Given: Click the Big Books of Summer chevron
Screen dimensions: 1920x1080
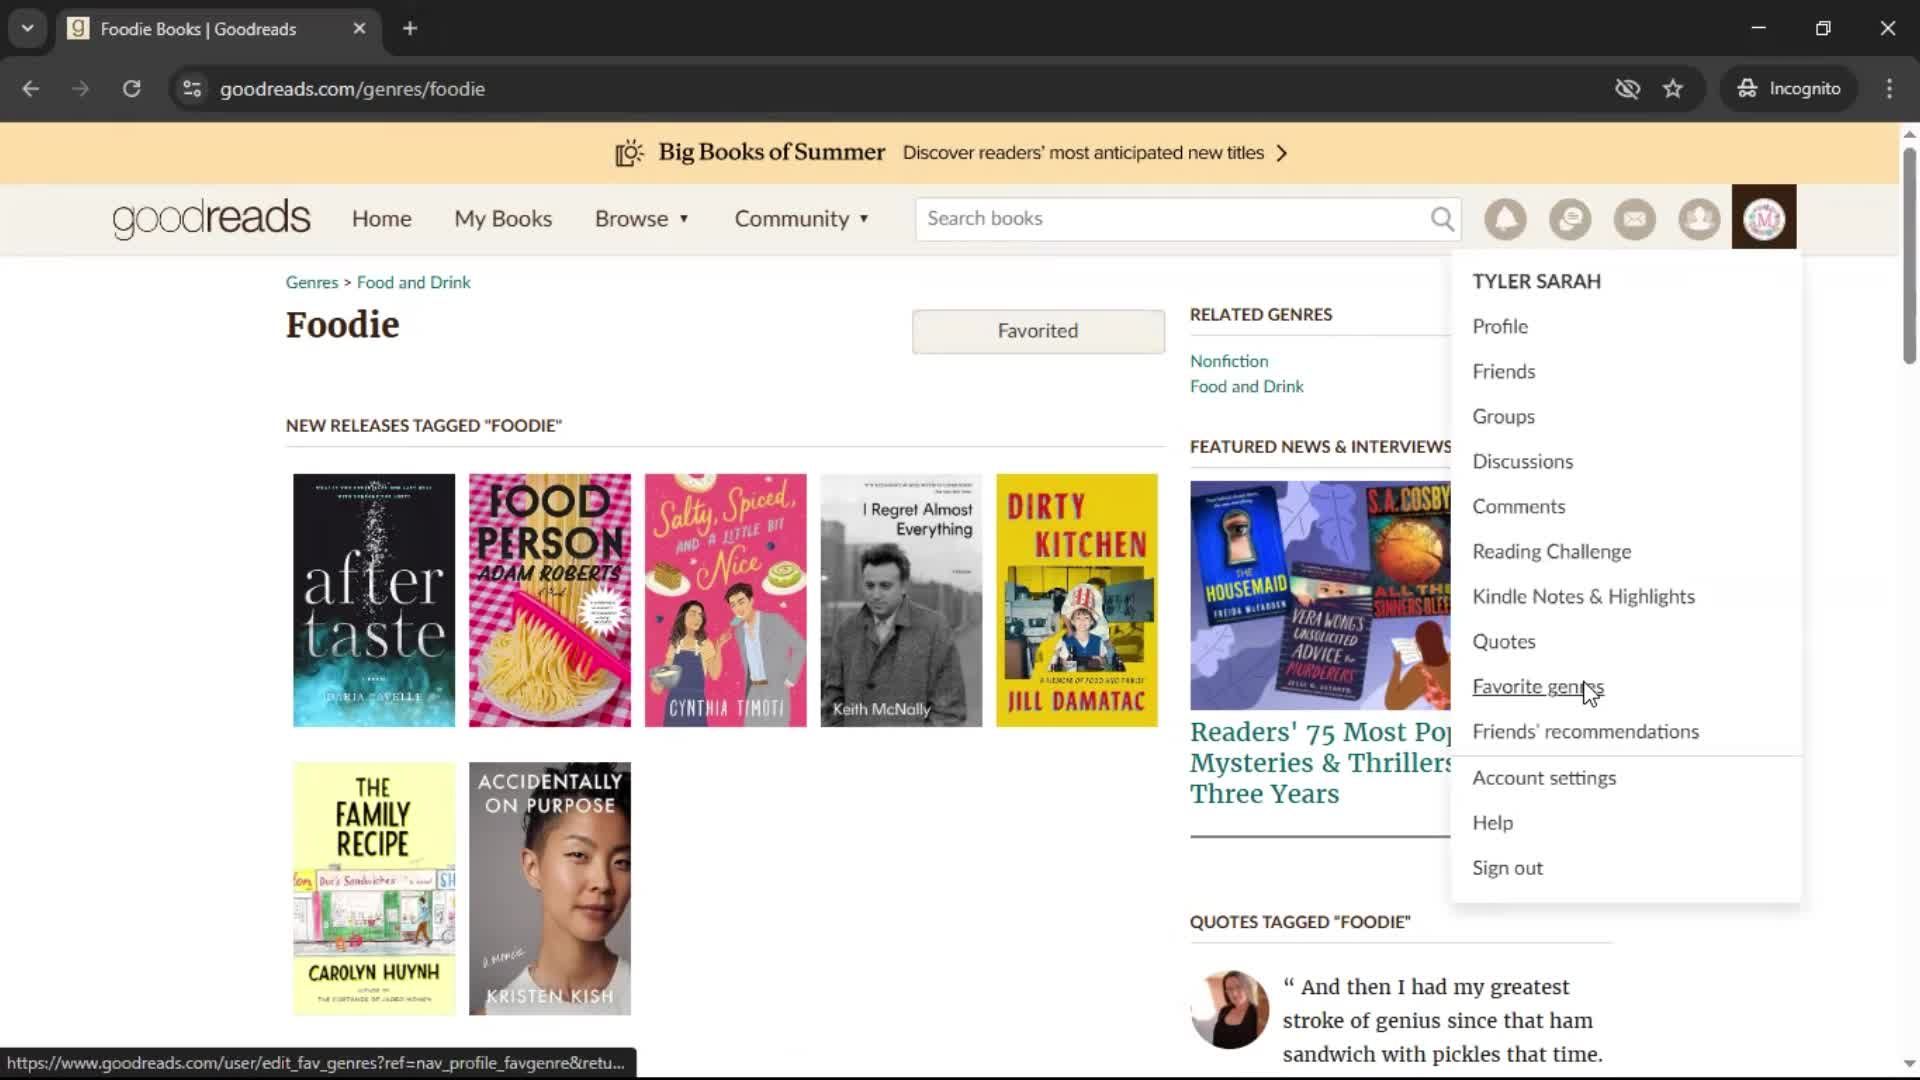Looking at the screenshot, I should point(1282,153).
